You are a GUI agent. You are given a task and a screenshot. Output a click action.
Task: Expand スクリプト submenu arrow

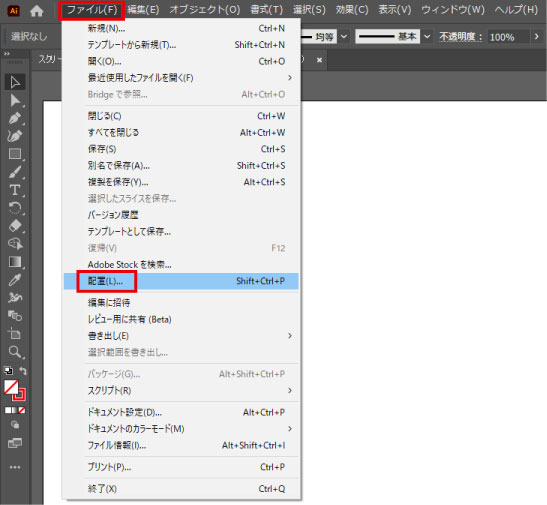click(x=290, y=391)
